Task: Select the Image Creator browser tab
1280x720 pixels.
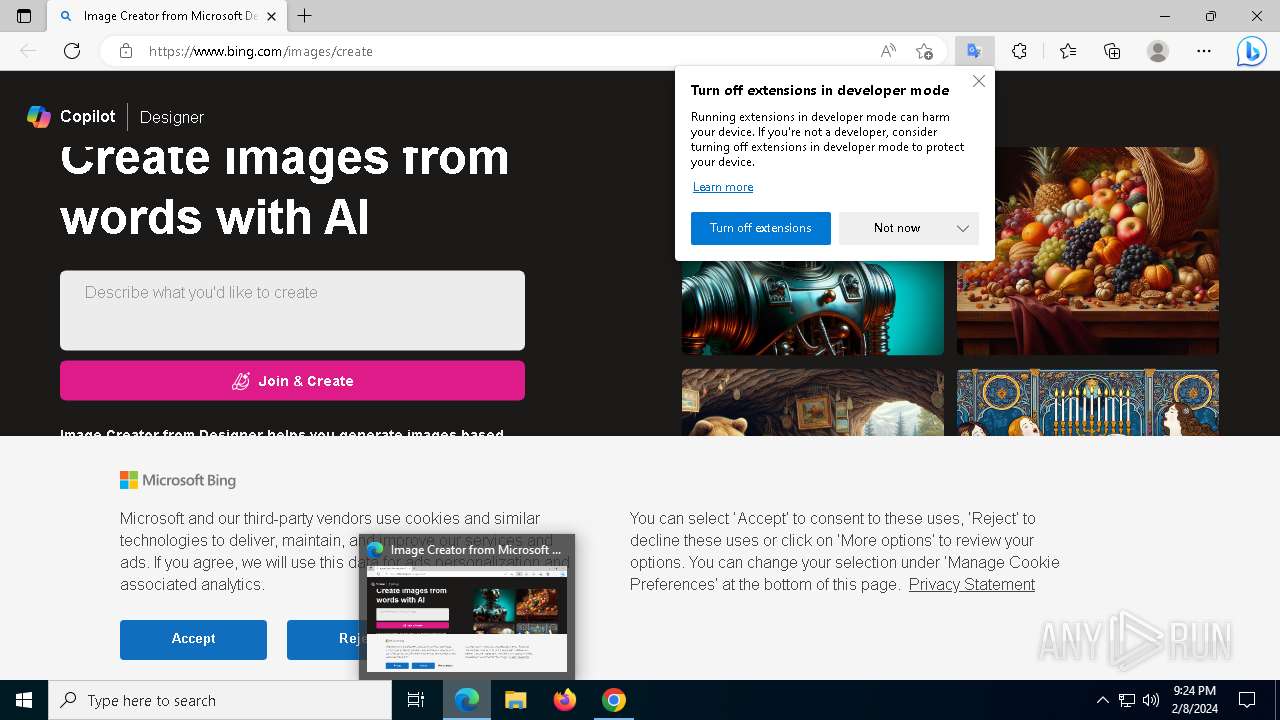Action: pyautogui.click(x=167, y=16)
